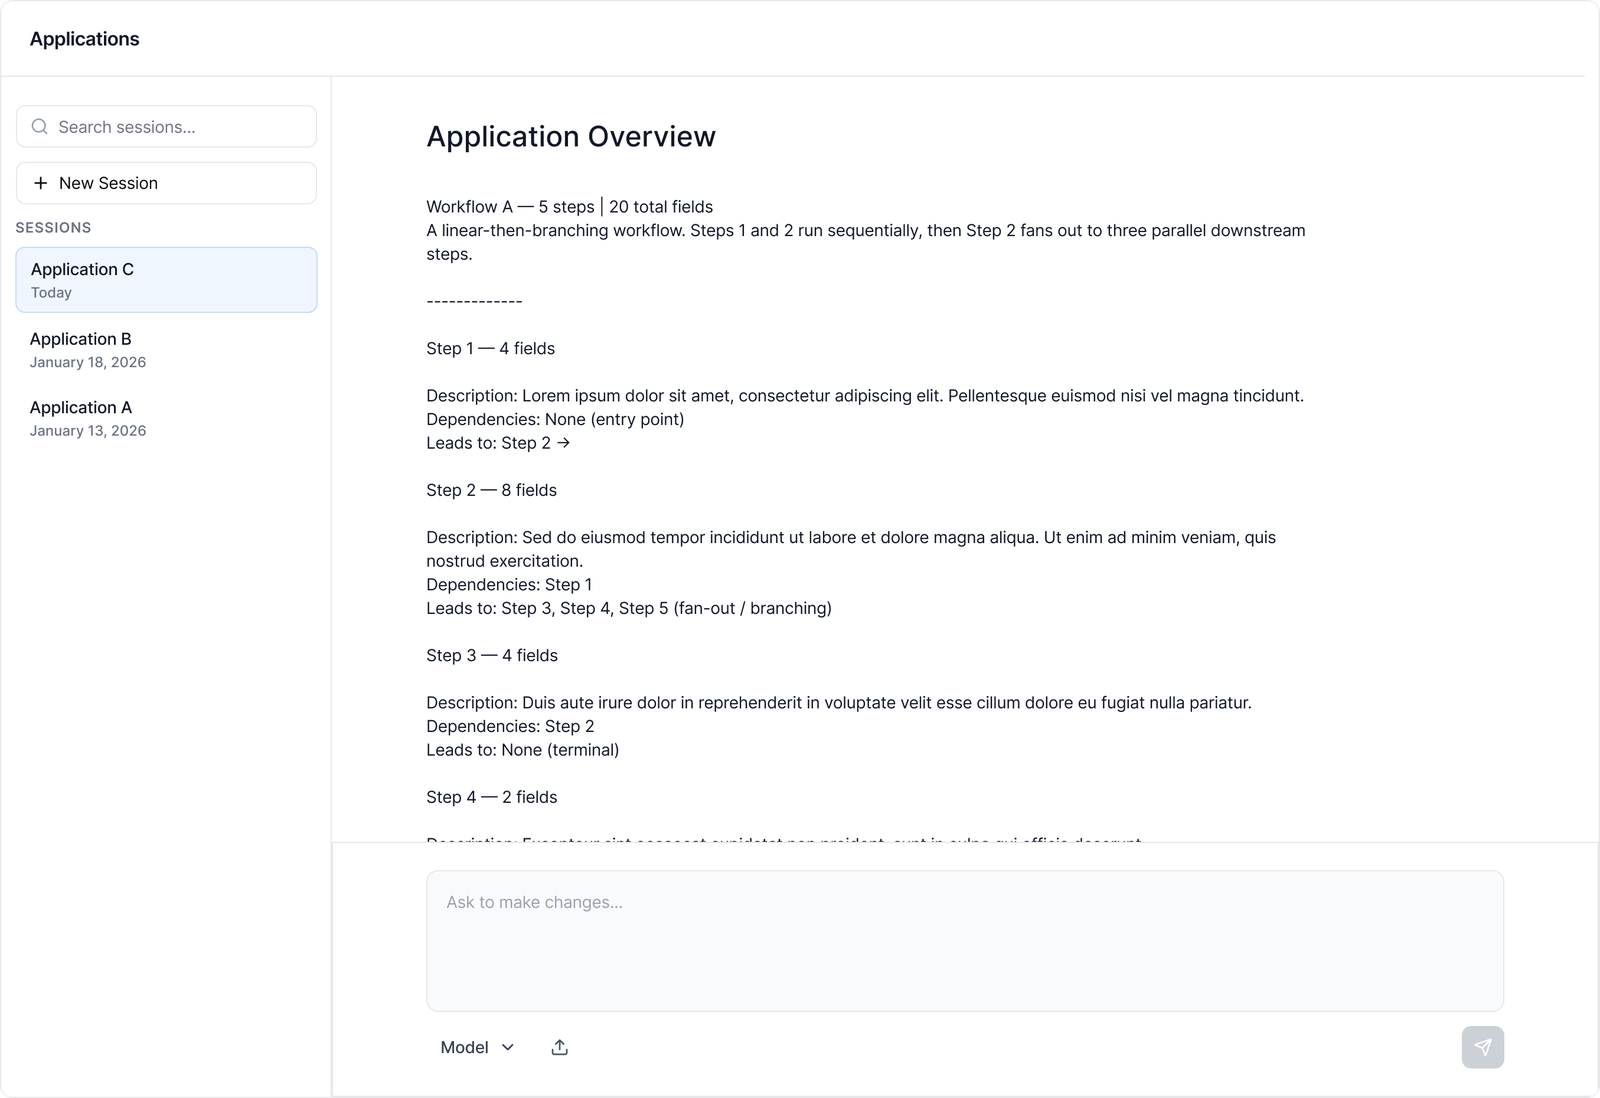Click 'Leads to: None (terminal)' text
Screen dimensions: 1600x1098
click(523, 750)
